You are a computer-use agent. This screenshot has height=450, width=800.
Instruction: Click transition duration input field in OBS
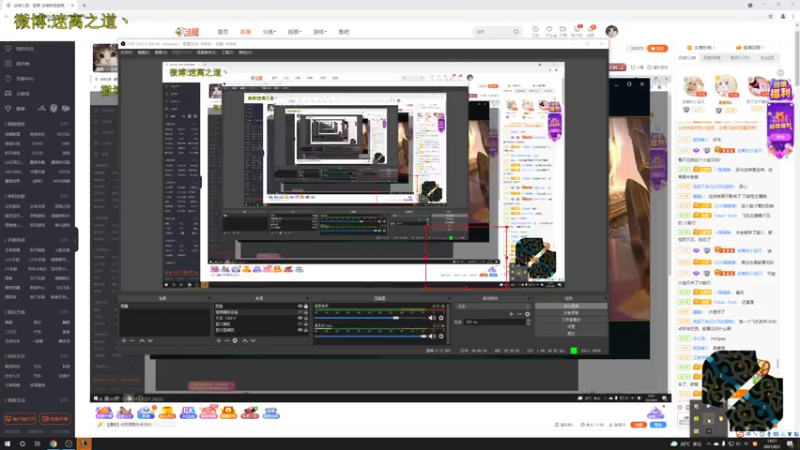click(494, 322)
